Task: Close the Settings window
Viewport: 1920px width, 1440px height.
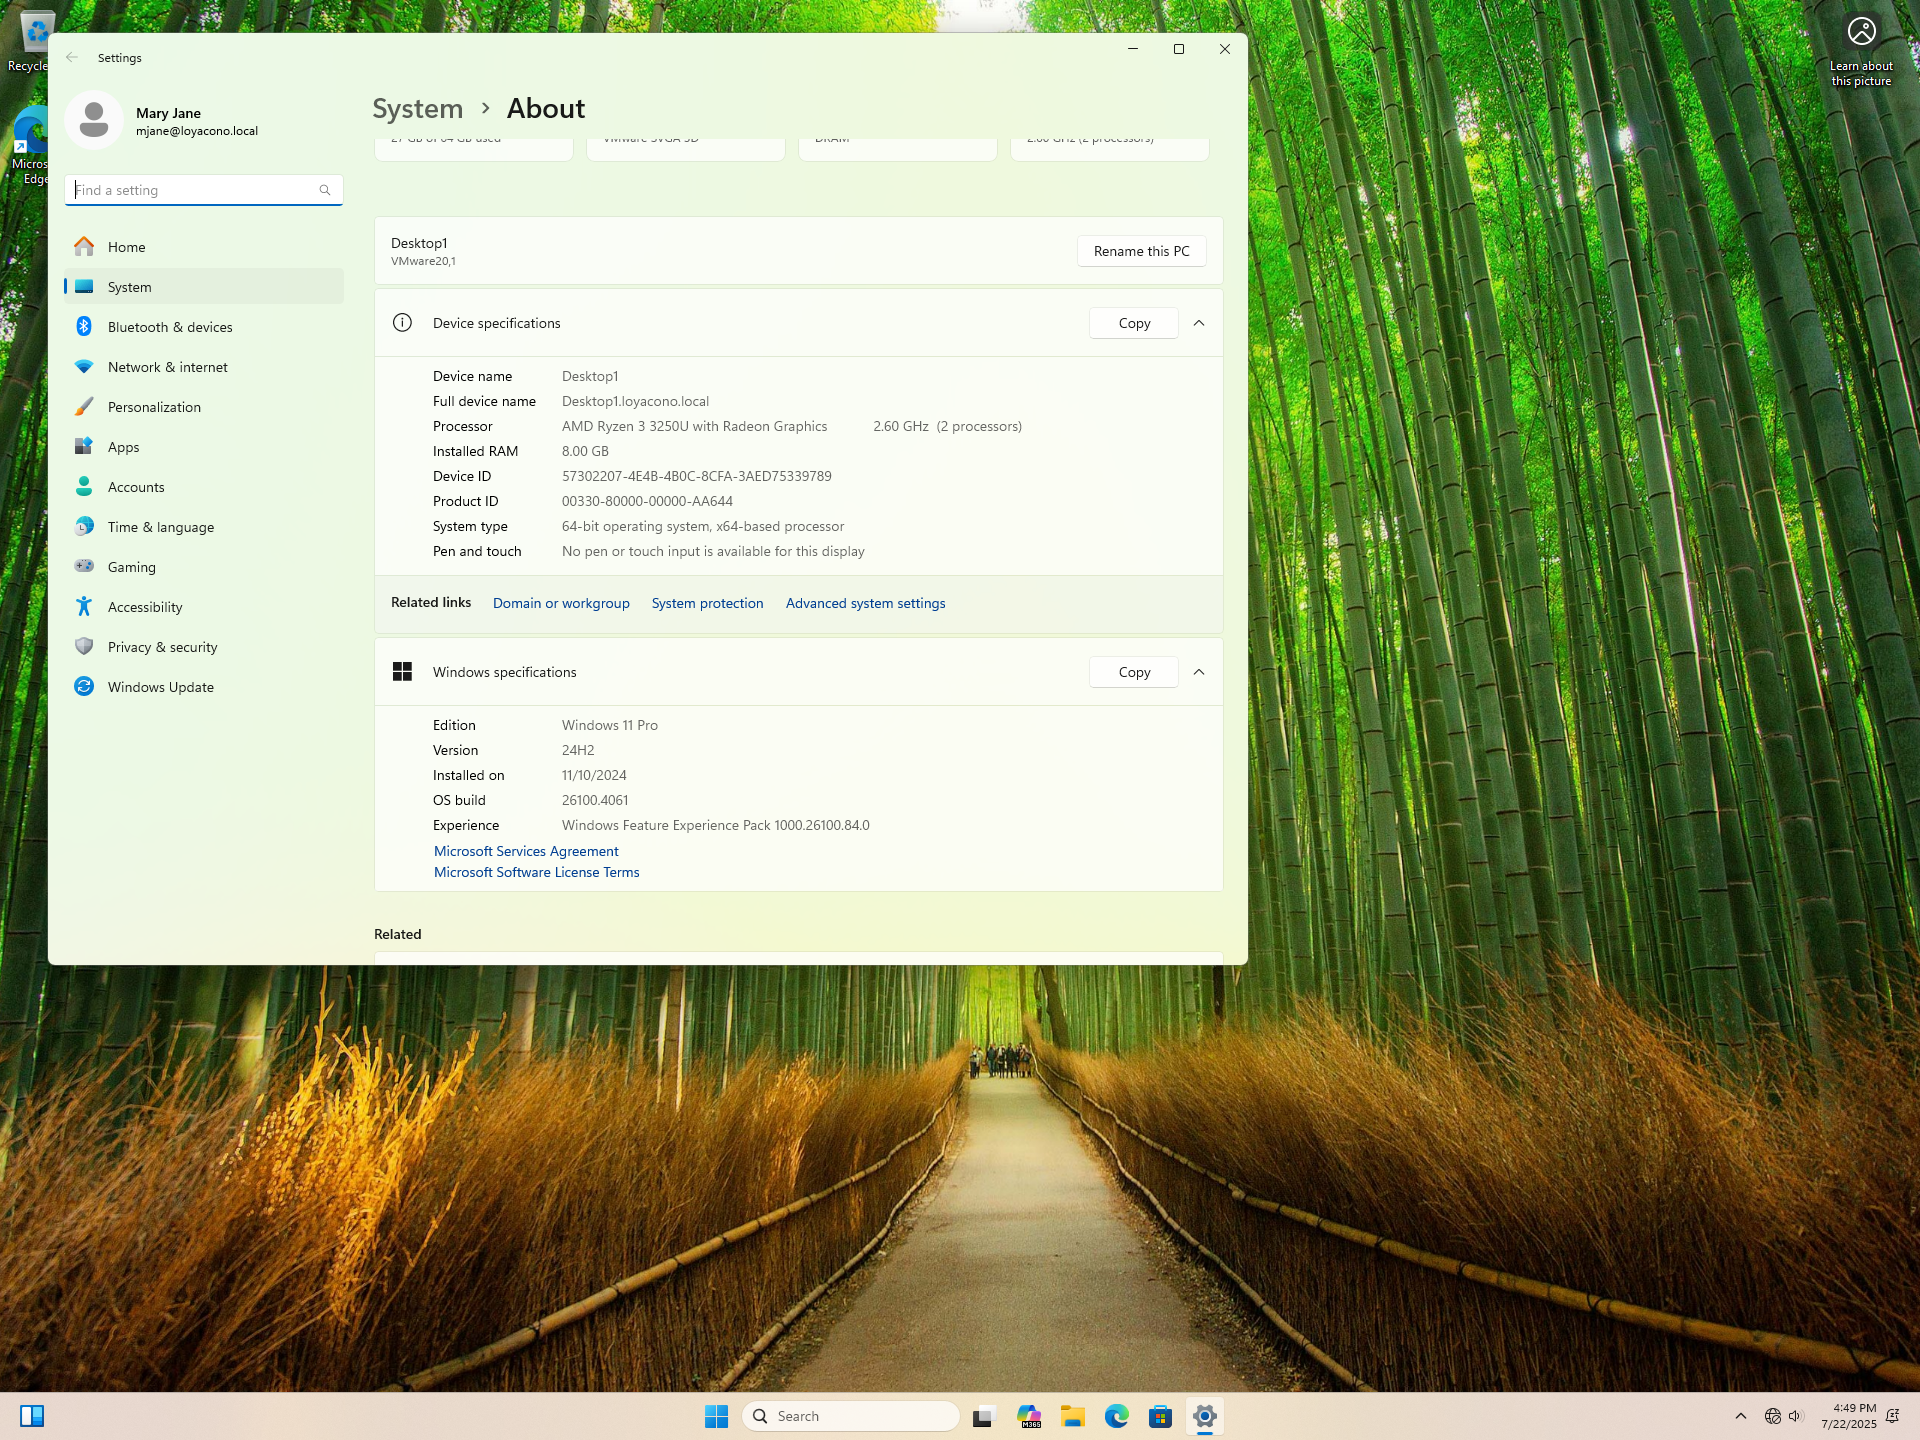Action: coord(1225,49)
